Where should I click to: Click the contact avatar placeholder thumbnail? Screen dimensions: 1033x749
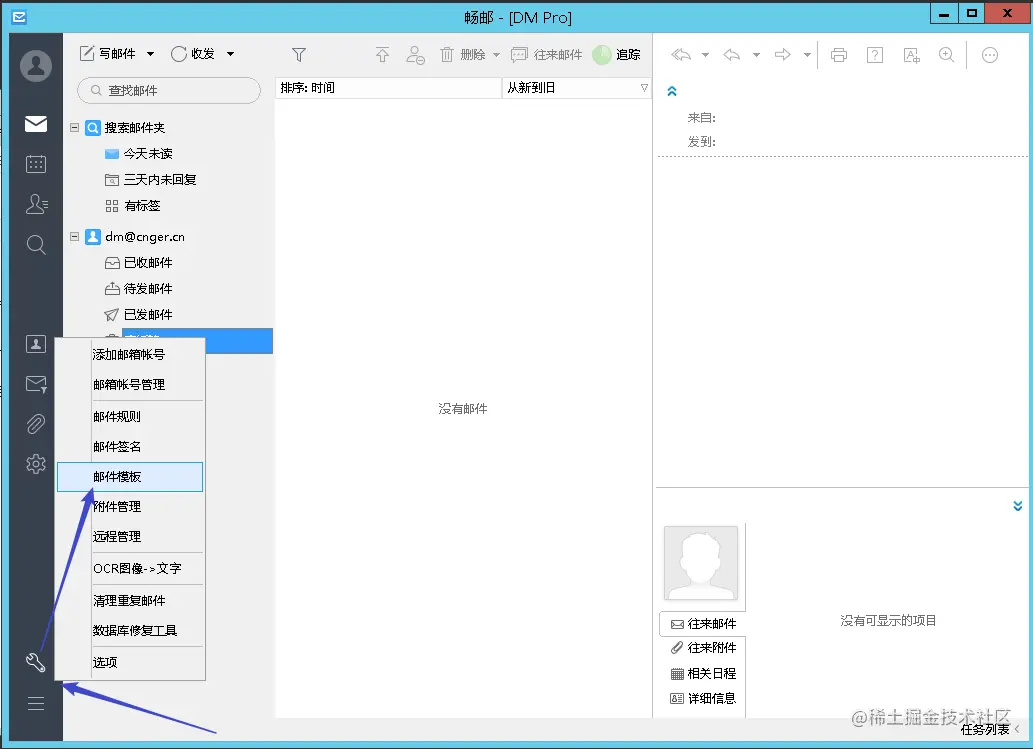(x=701, y=563)
